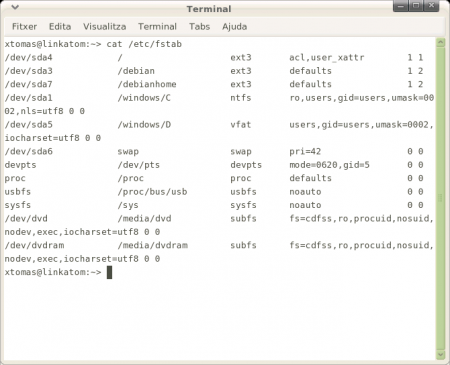Viewport: 450px width, 365px height.
Task: Click the Terminal title bar text
Action: (209, 9)
